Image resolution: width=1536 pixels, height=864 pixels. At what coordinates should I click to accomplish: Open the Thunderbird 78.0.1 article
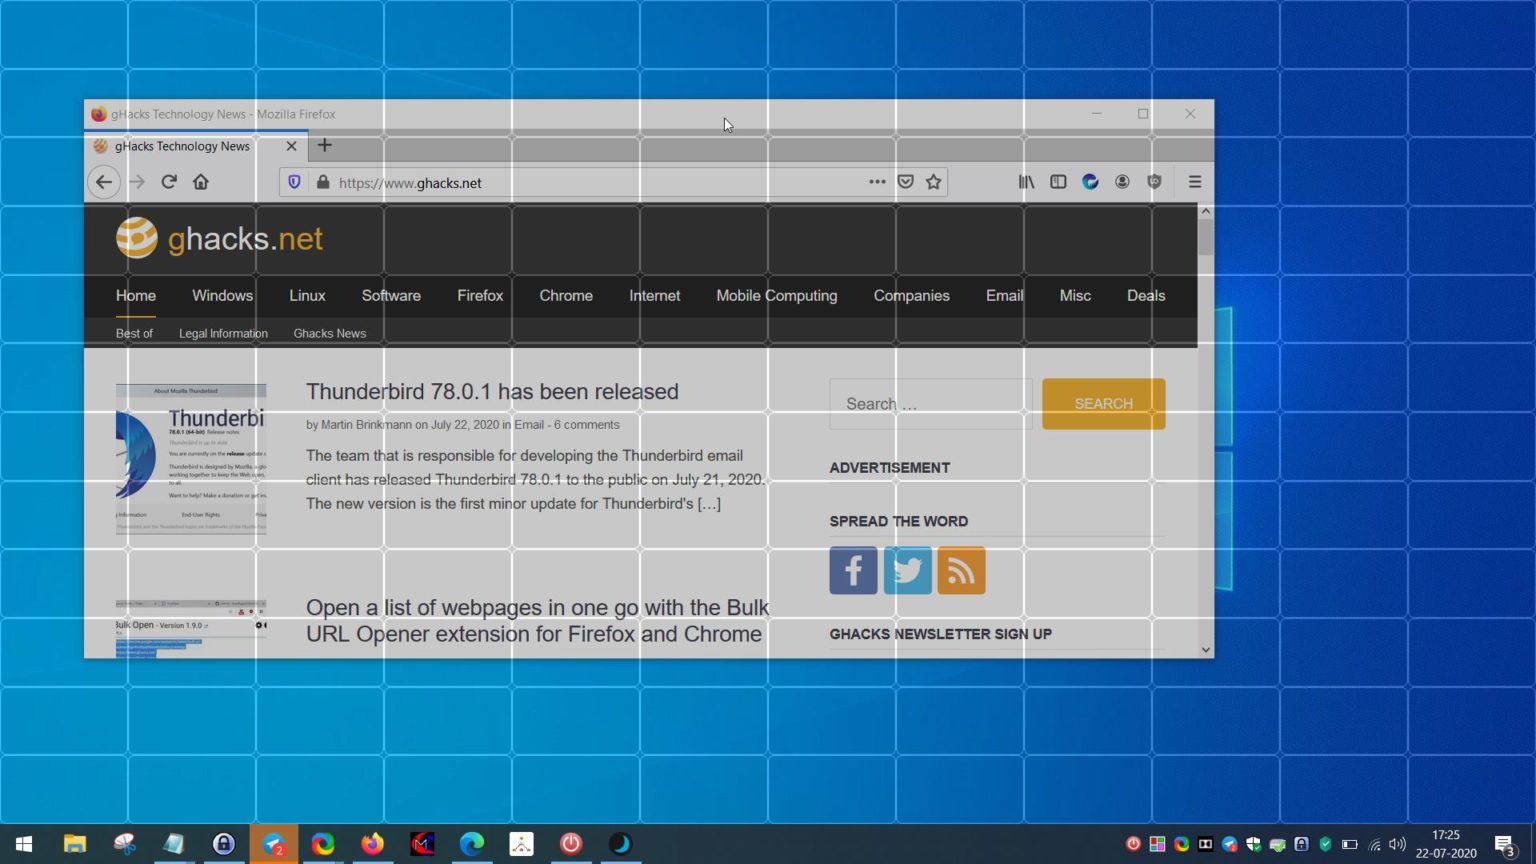(492, 391)
